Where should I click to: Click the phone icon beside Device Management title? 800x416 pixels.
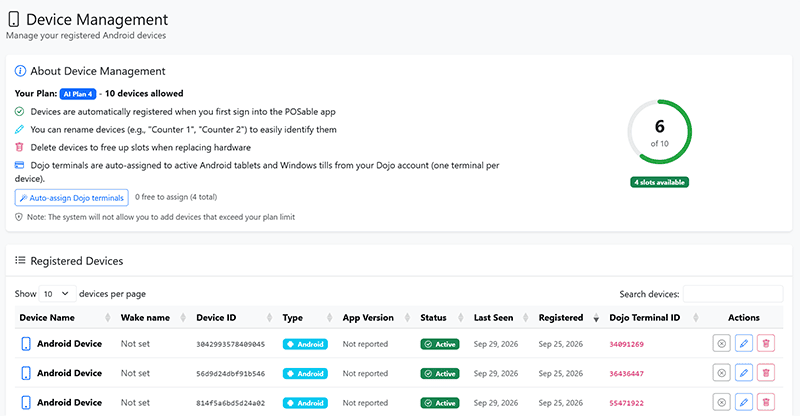point(14,19)
